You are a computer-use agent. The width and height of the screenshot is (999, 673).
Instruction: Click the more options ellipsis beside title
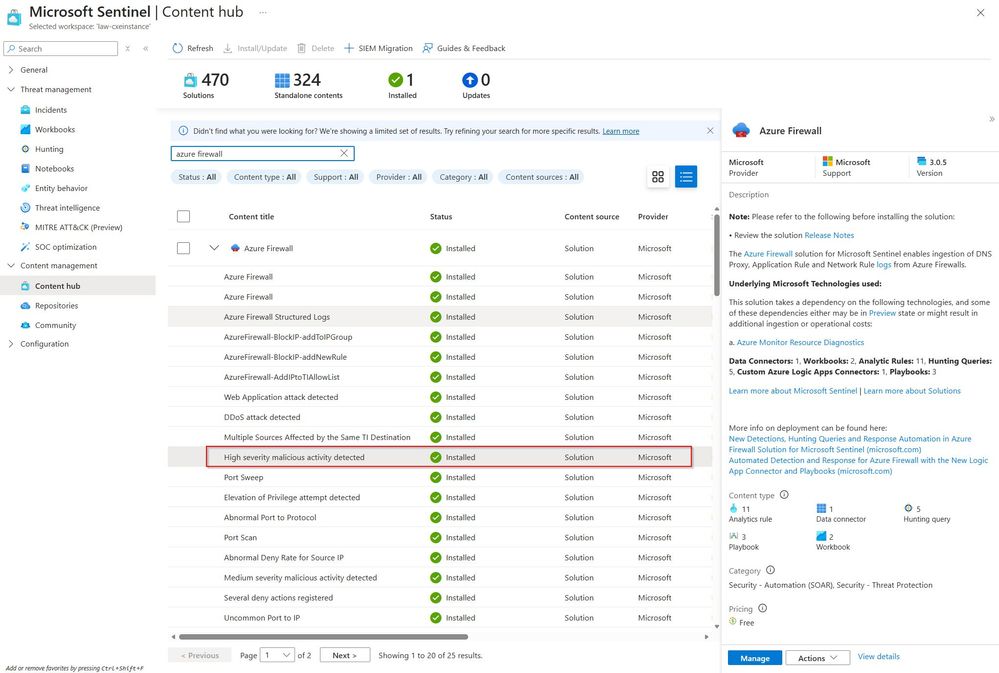click(x=262, y=12)
